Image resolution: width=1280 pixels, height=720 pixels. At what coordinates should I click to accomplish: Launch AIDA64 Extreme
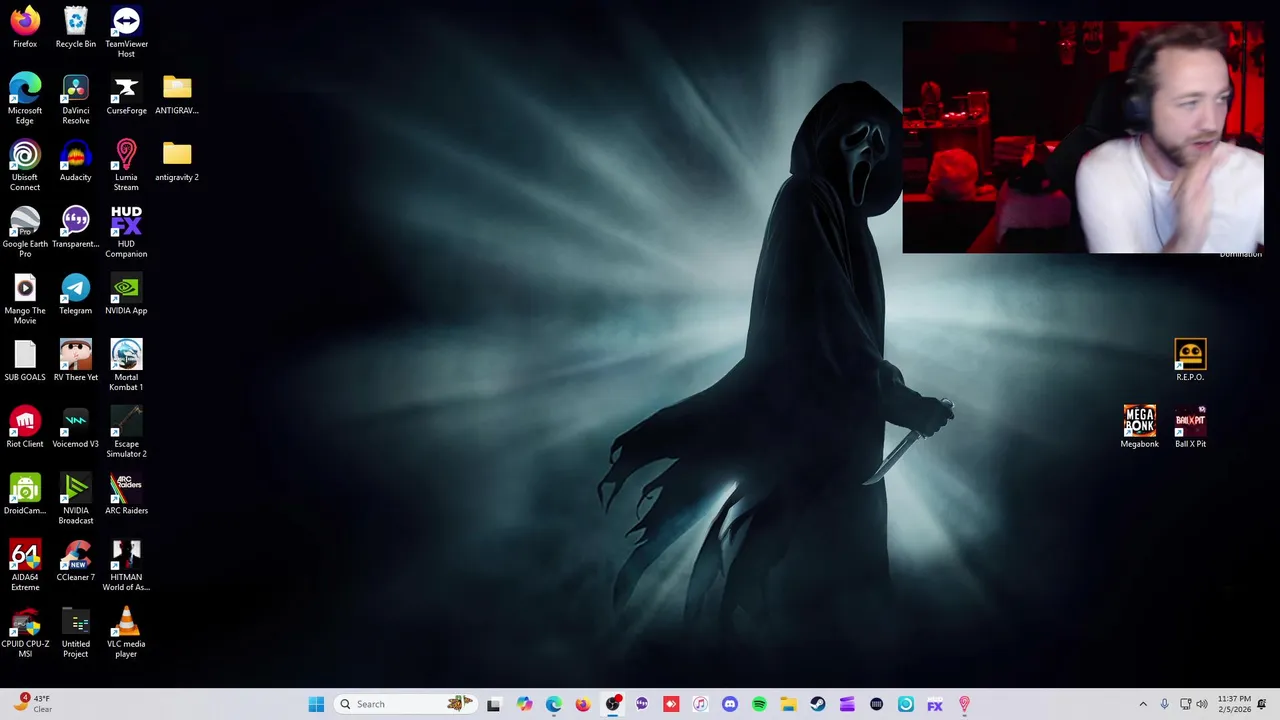25,565
